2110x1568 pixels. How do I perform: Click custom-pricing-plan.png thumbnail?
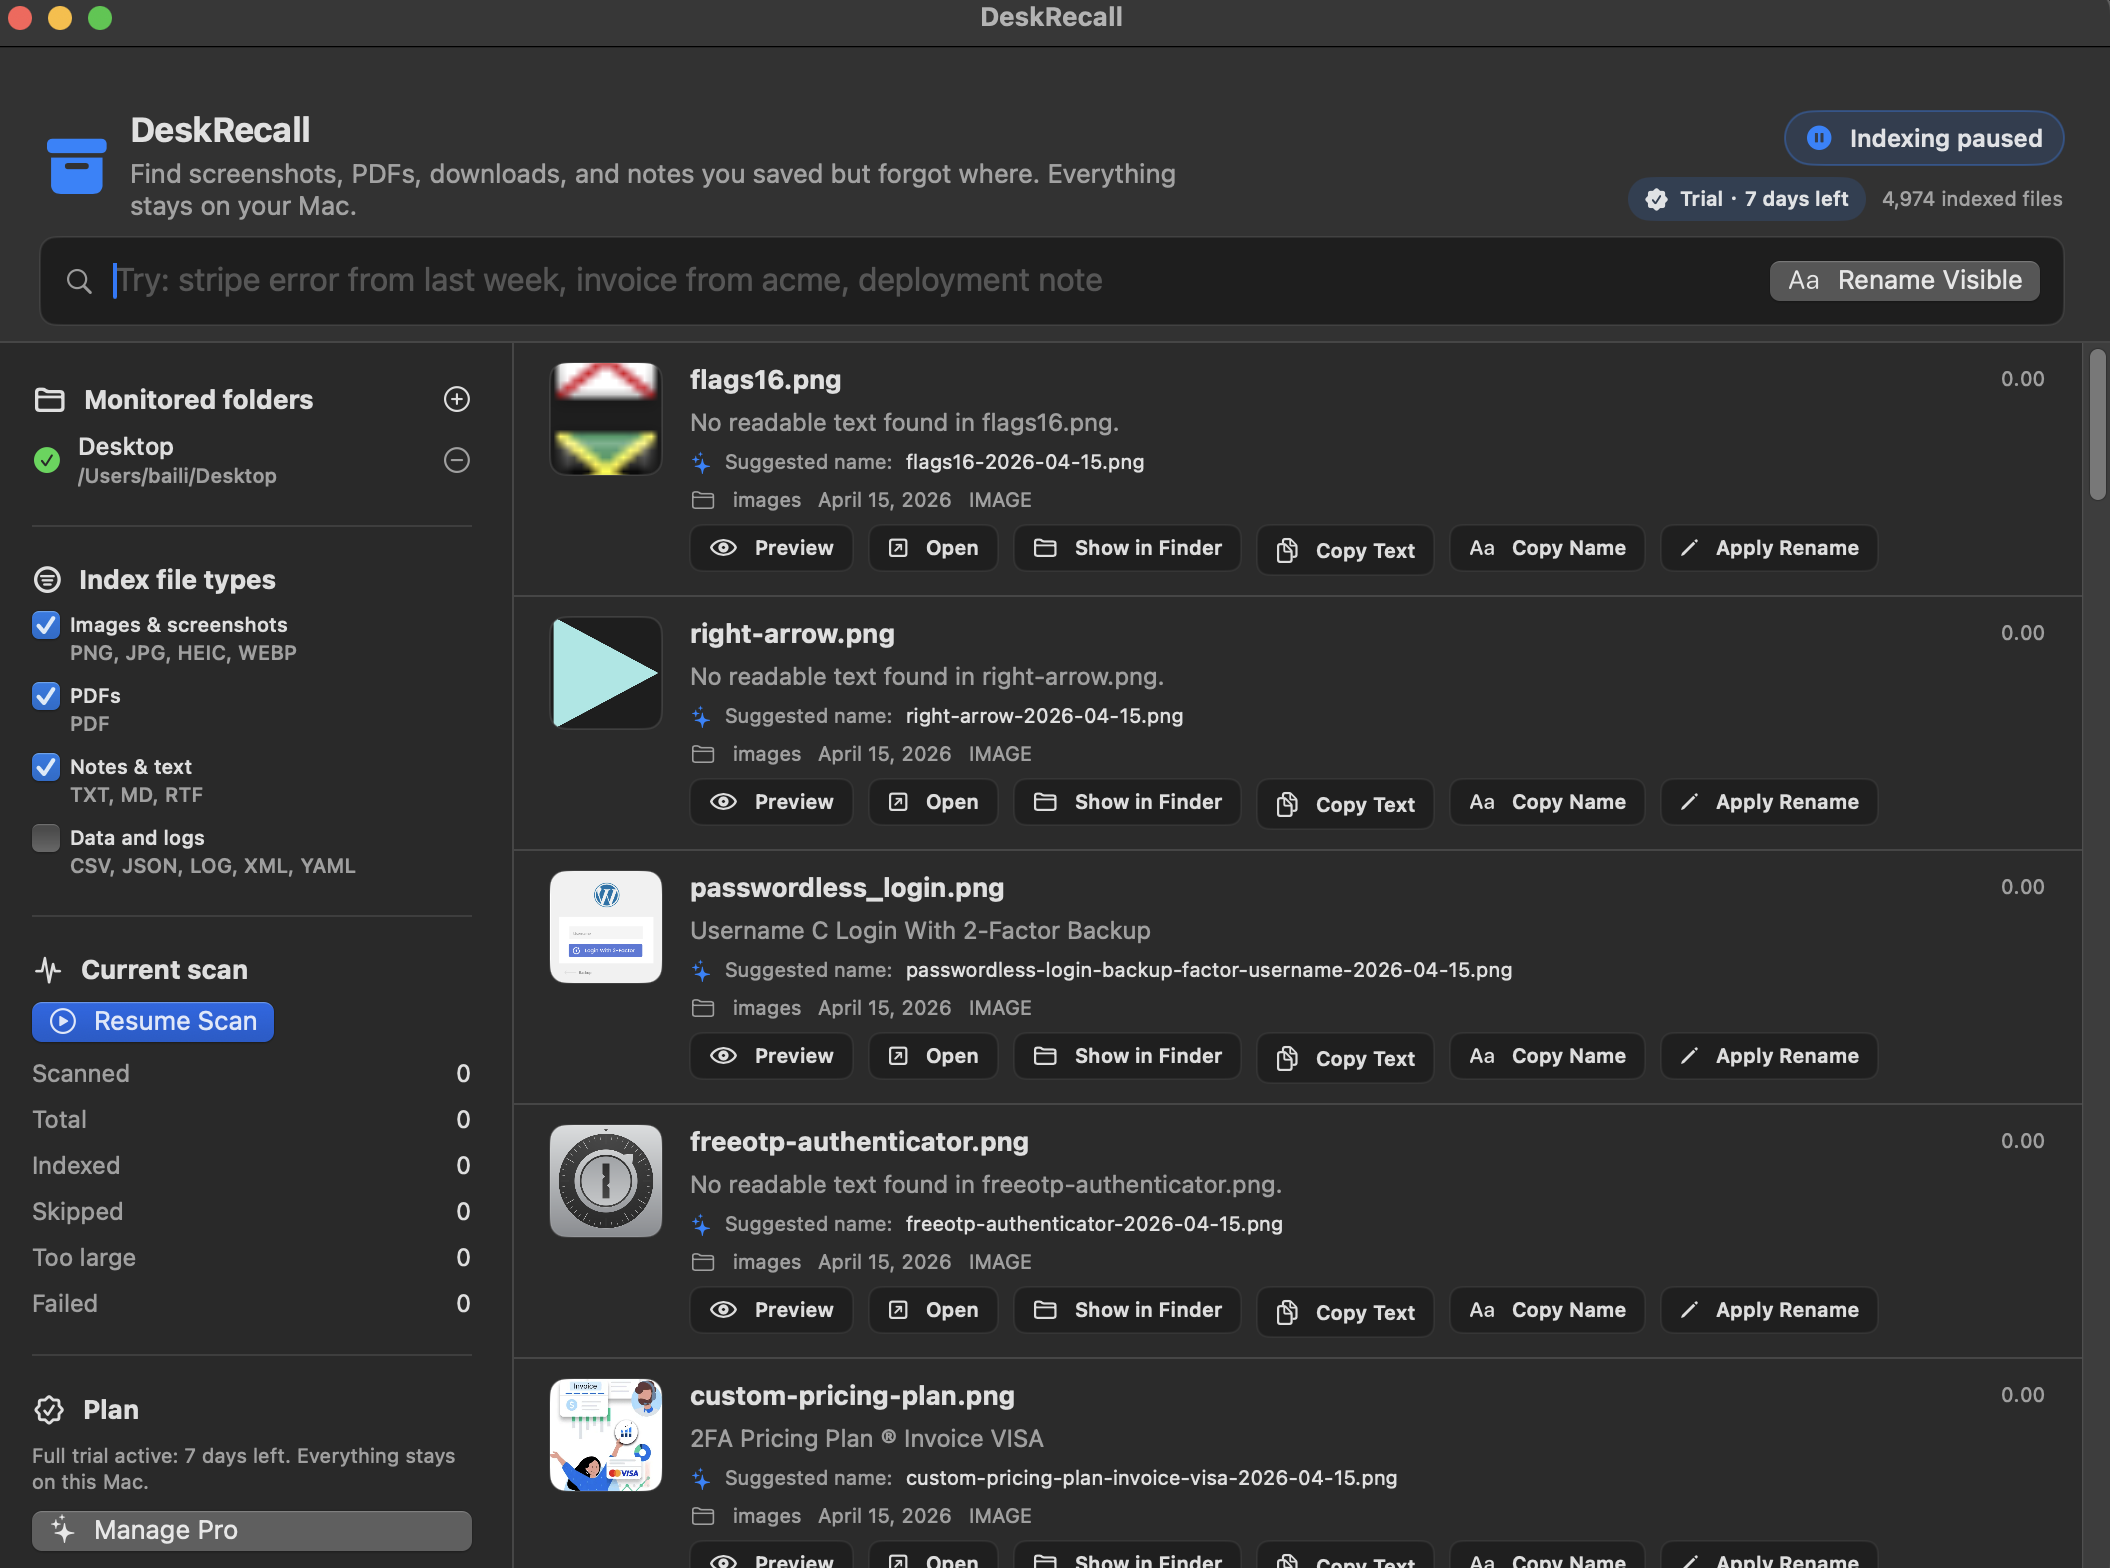606,1435
